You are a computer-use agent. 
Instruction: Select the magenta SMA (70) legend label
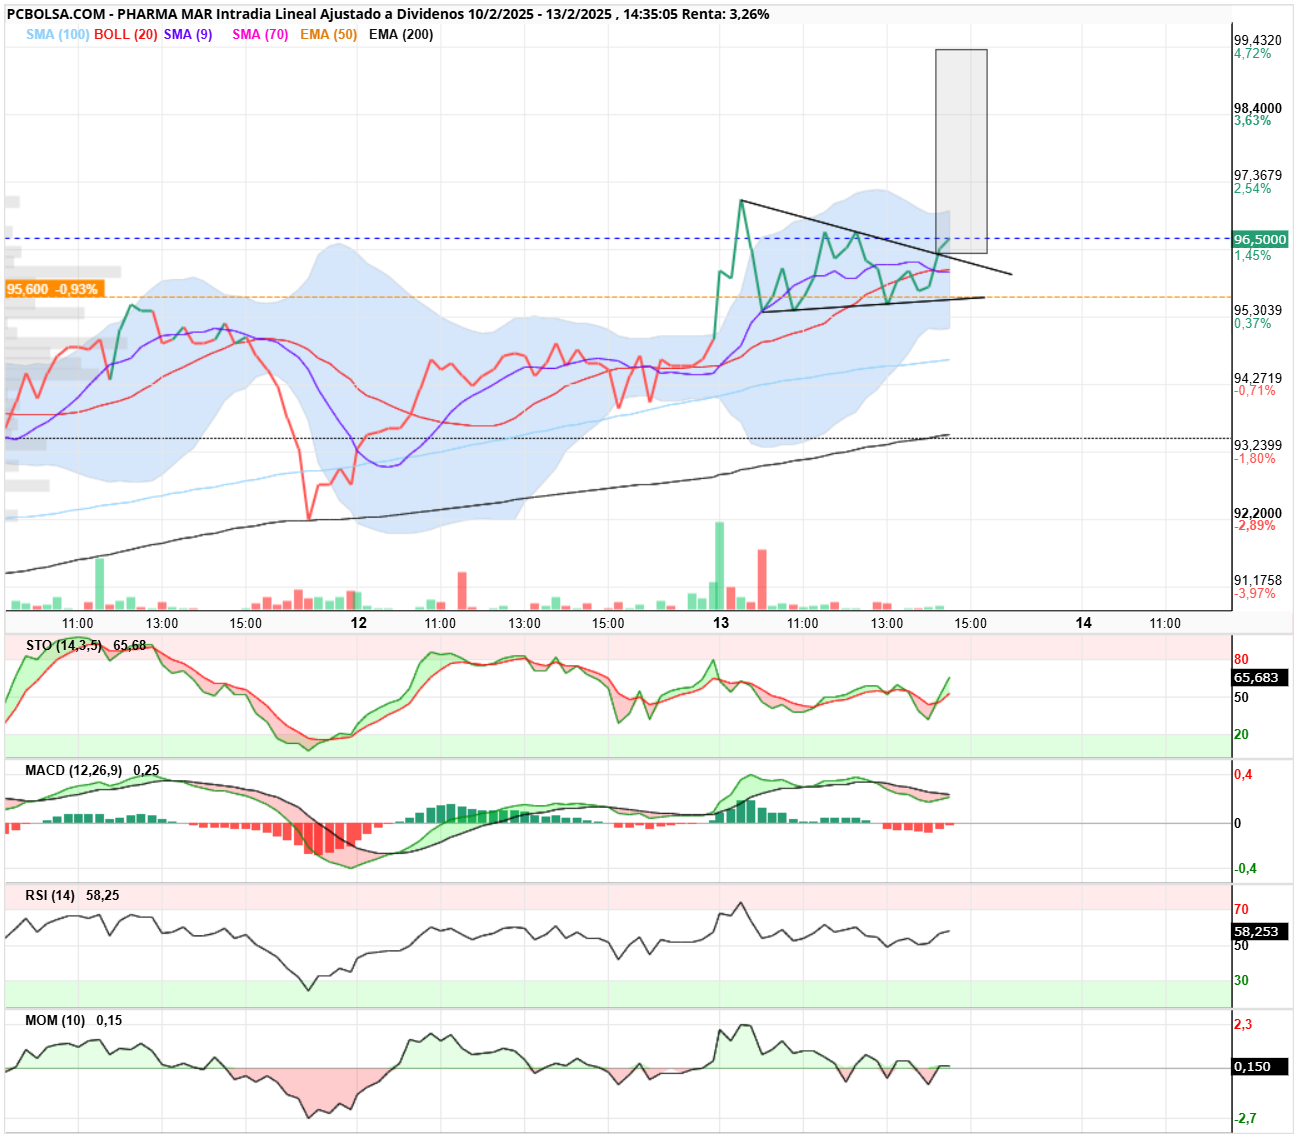260,34
